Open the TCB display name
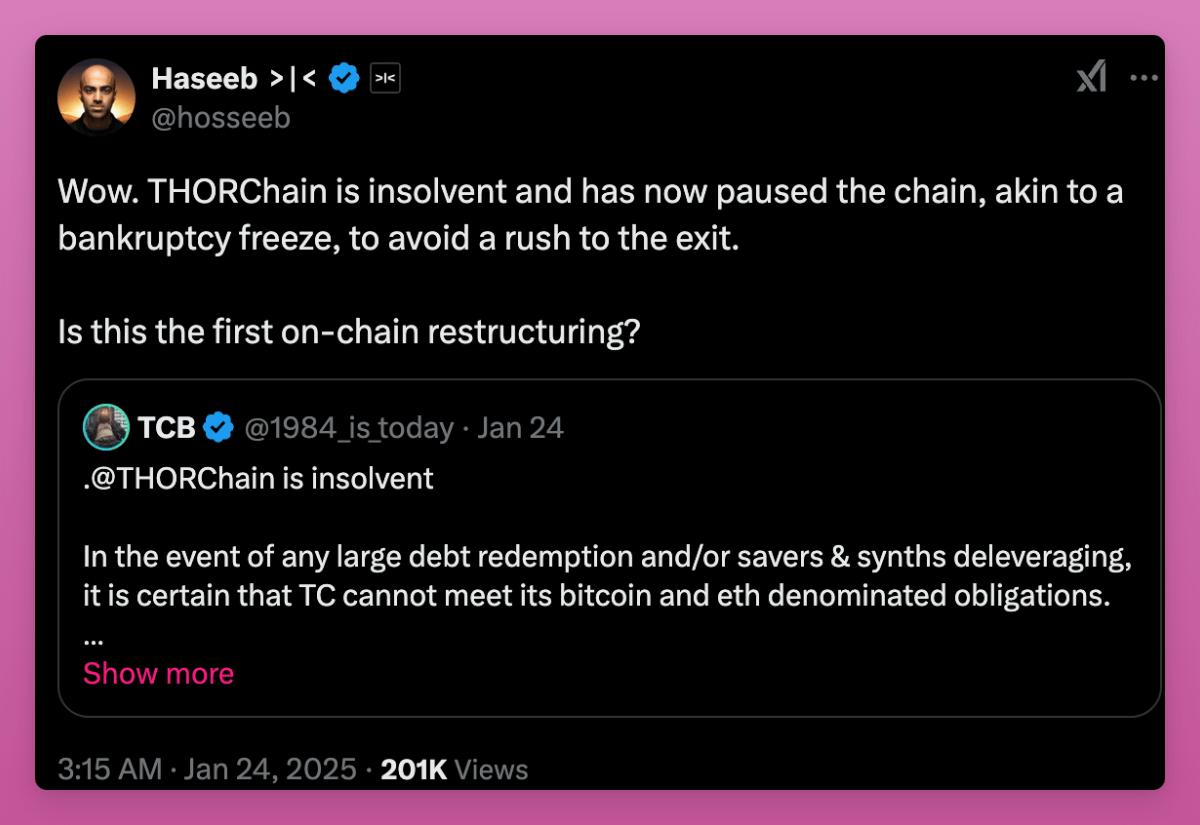1200x825 pixels. pyautogui.click(x=167, y=428)
